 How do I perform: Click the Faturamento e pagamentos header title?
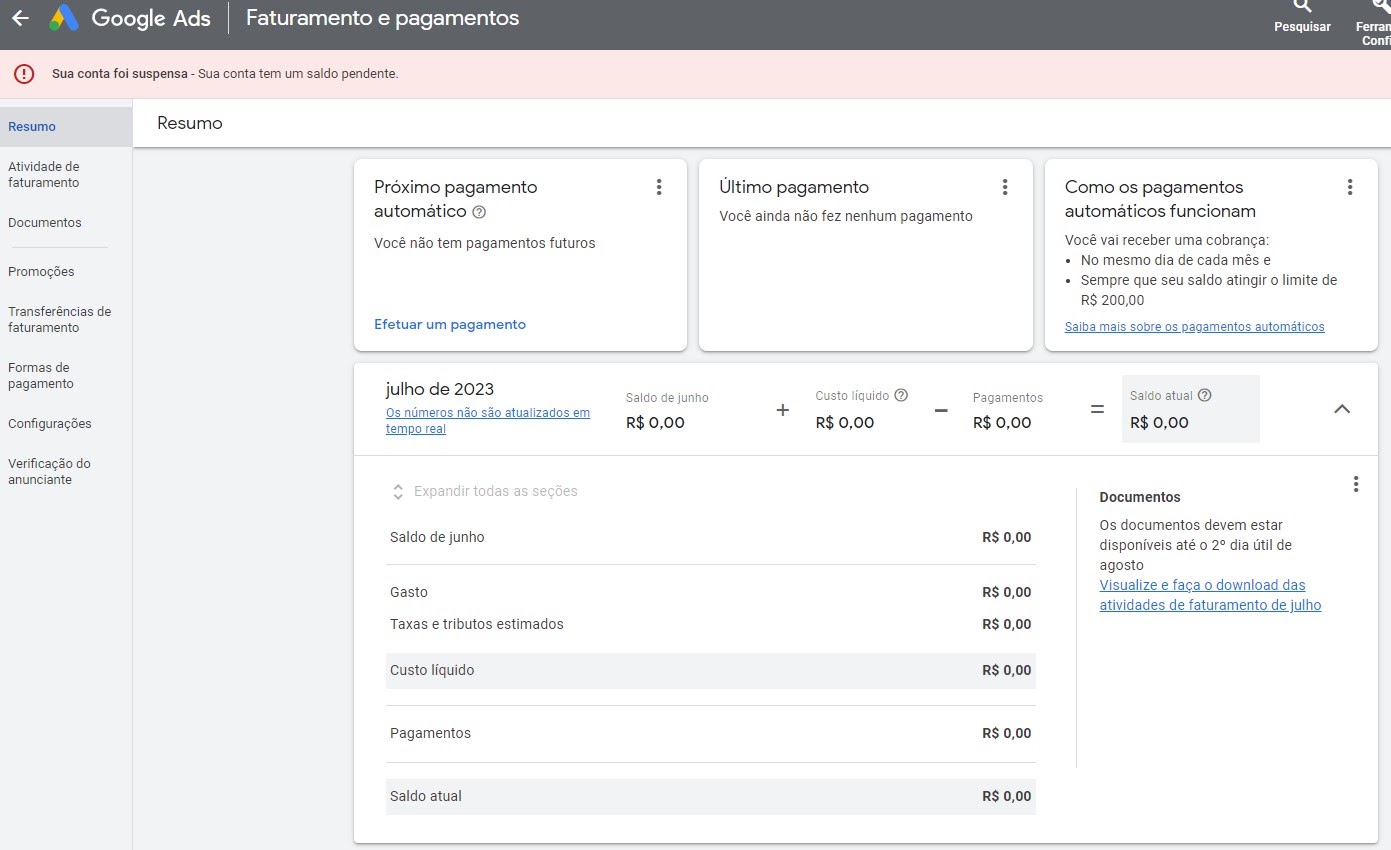pyautogui.click(x=383, y=18)
